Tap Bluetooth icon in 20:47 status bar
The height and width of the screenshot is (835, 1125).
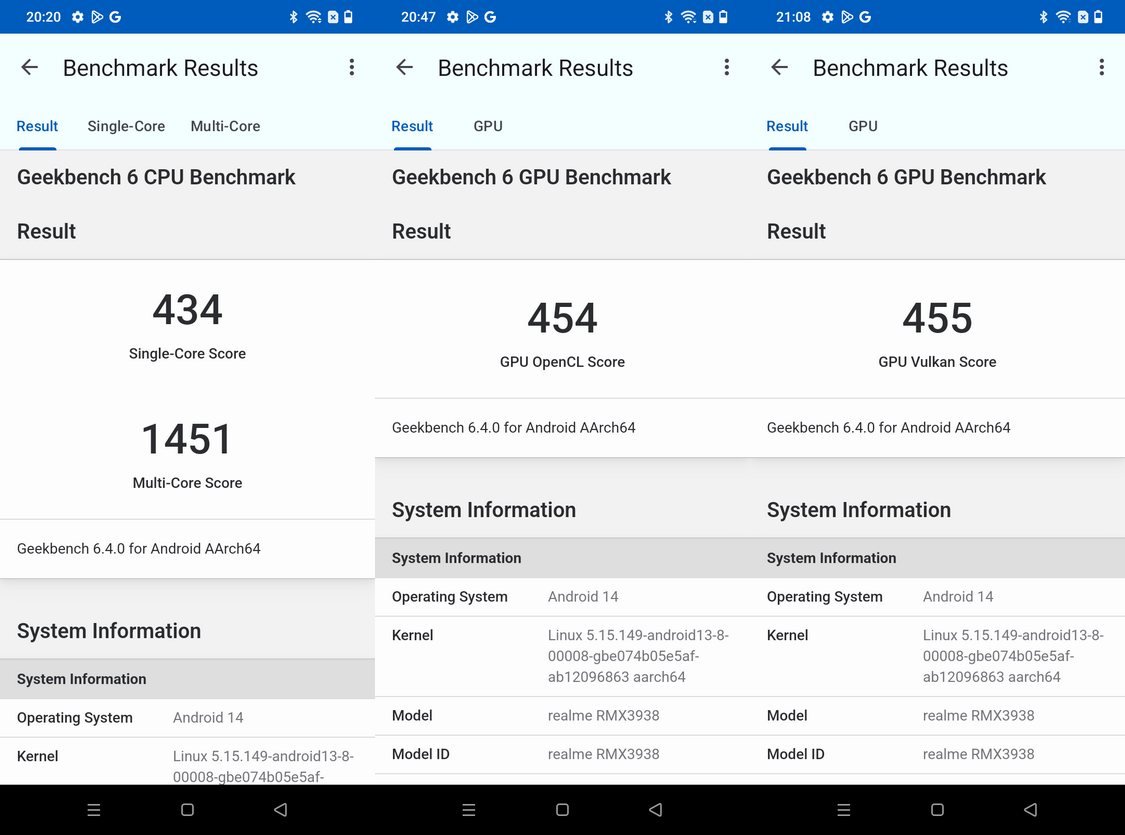(669, 16)
